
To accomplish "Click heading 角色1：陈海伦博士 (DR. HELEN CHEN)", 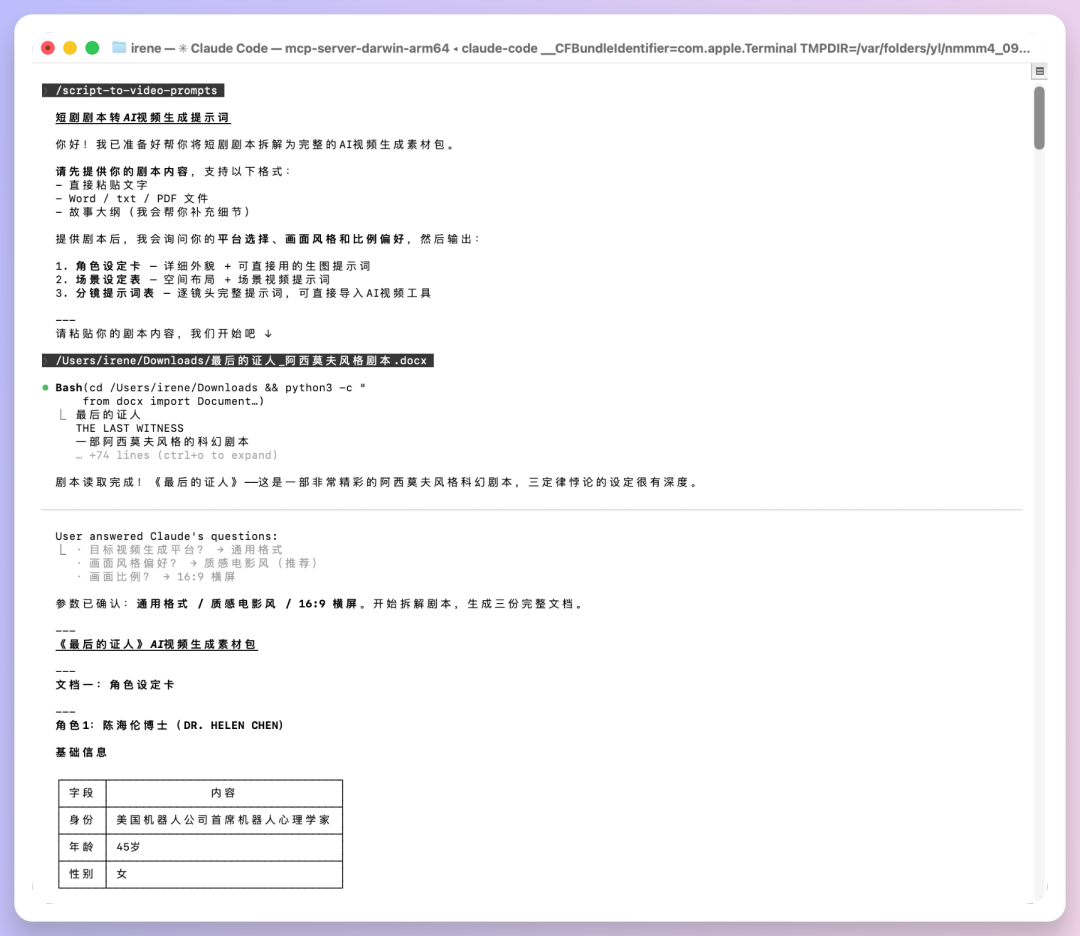I will point(169,726).
